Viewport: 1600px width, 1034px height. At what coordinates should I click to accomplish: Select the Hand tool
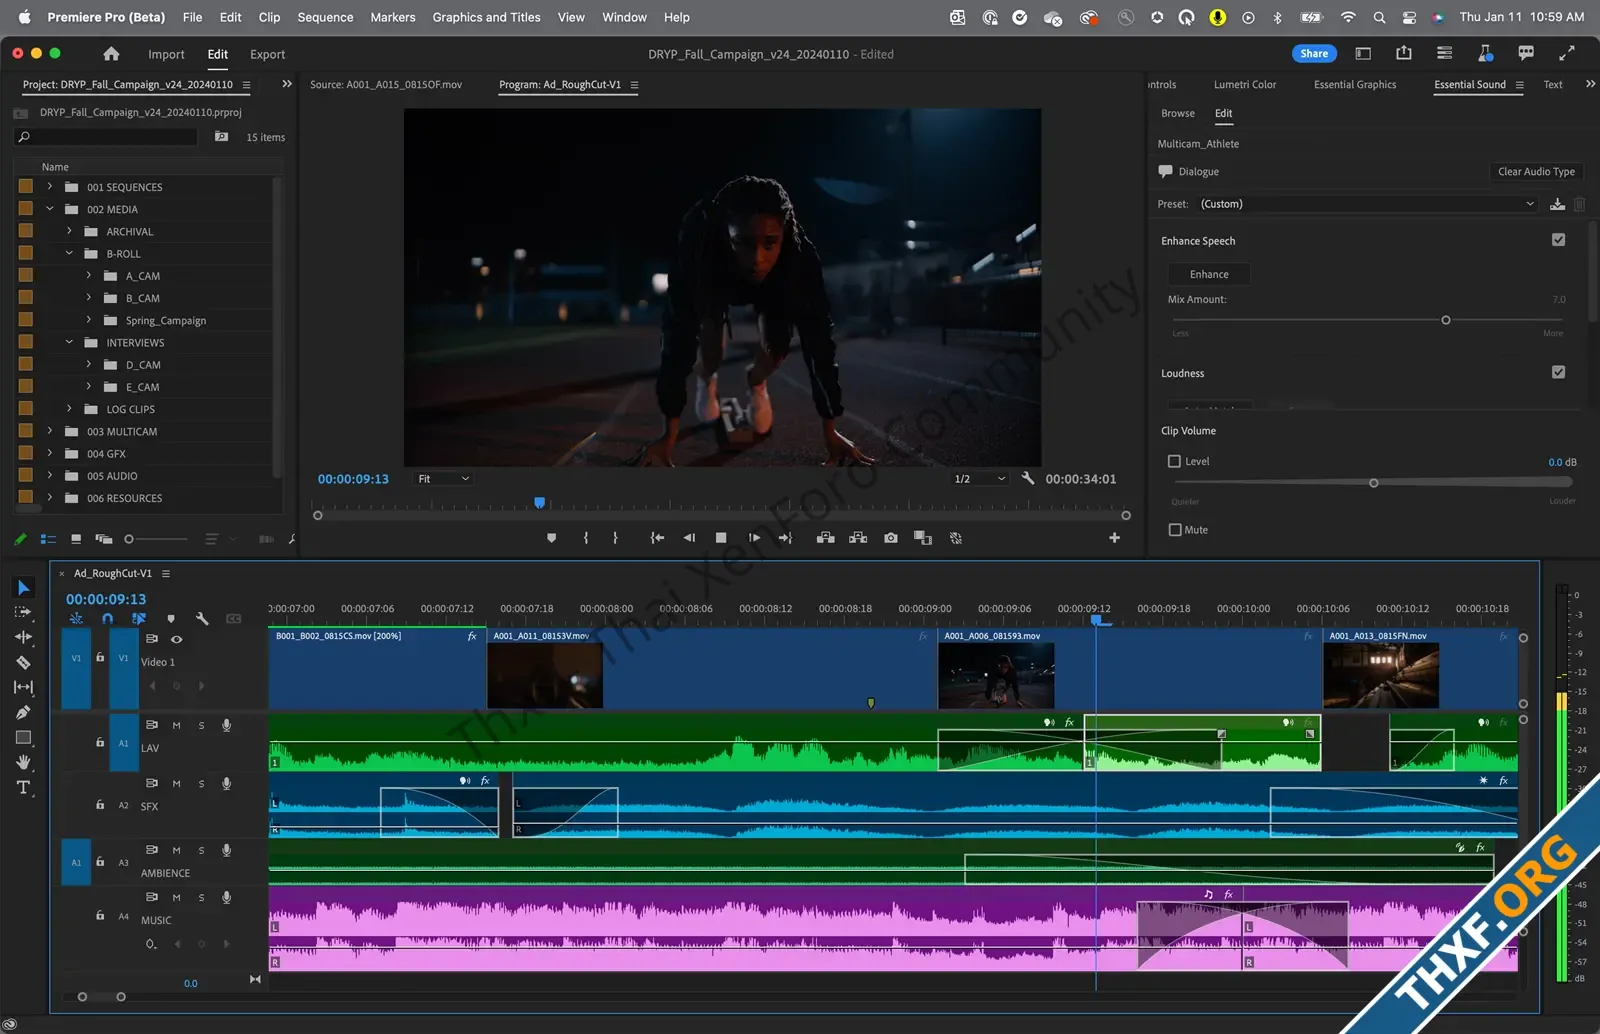tap(23, 762)
